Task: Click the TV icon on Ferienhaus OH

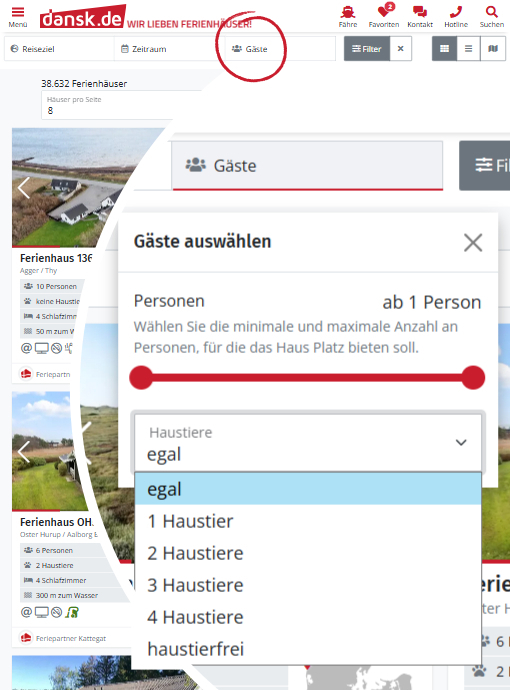Action: 41,612
